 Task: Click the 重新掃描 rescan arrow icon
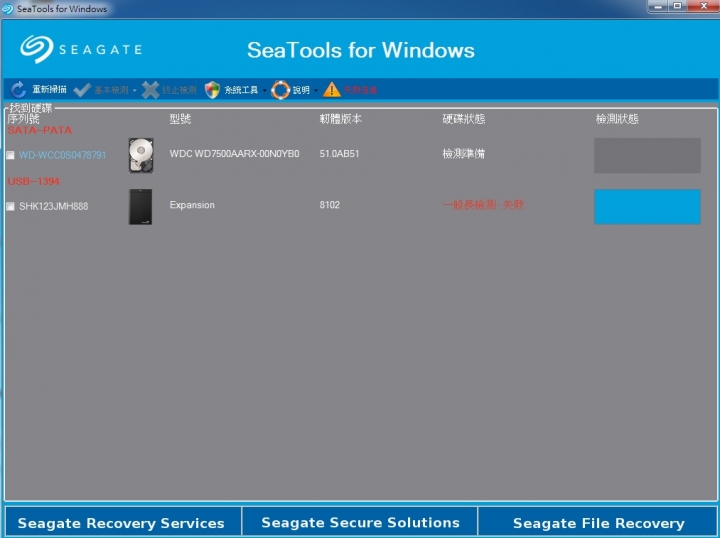[18, 90]
